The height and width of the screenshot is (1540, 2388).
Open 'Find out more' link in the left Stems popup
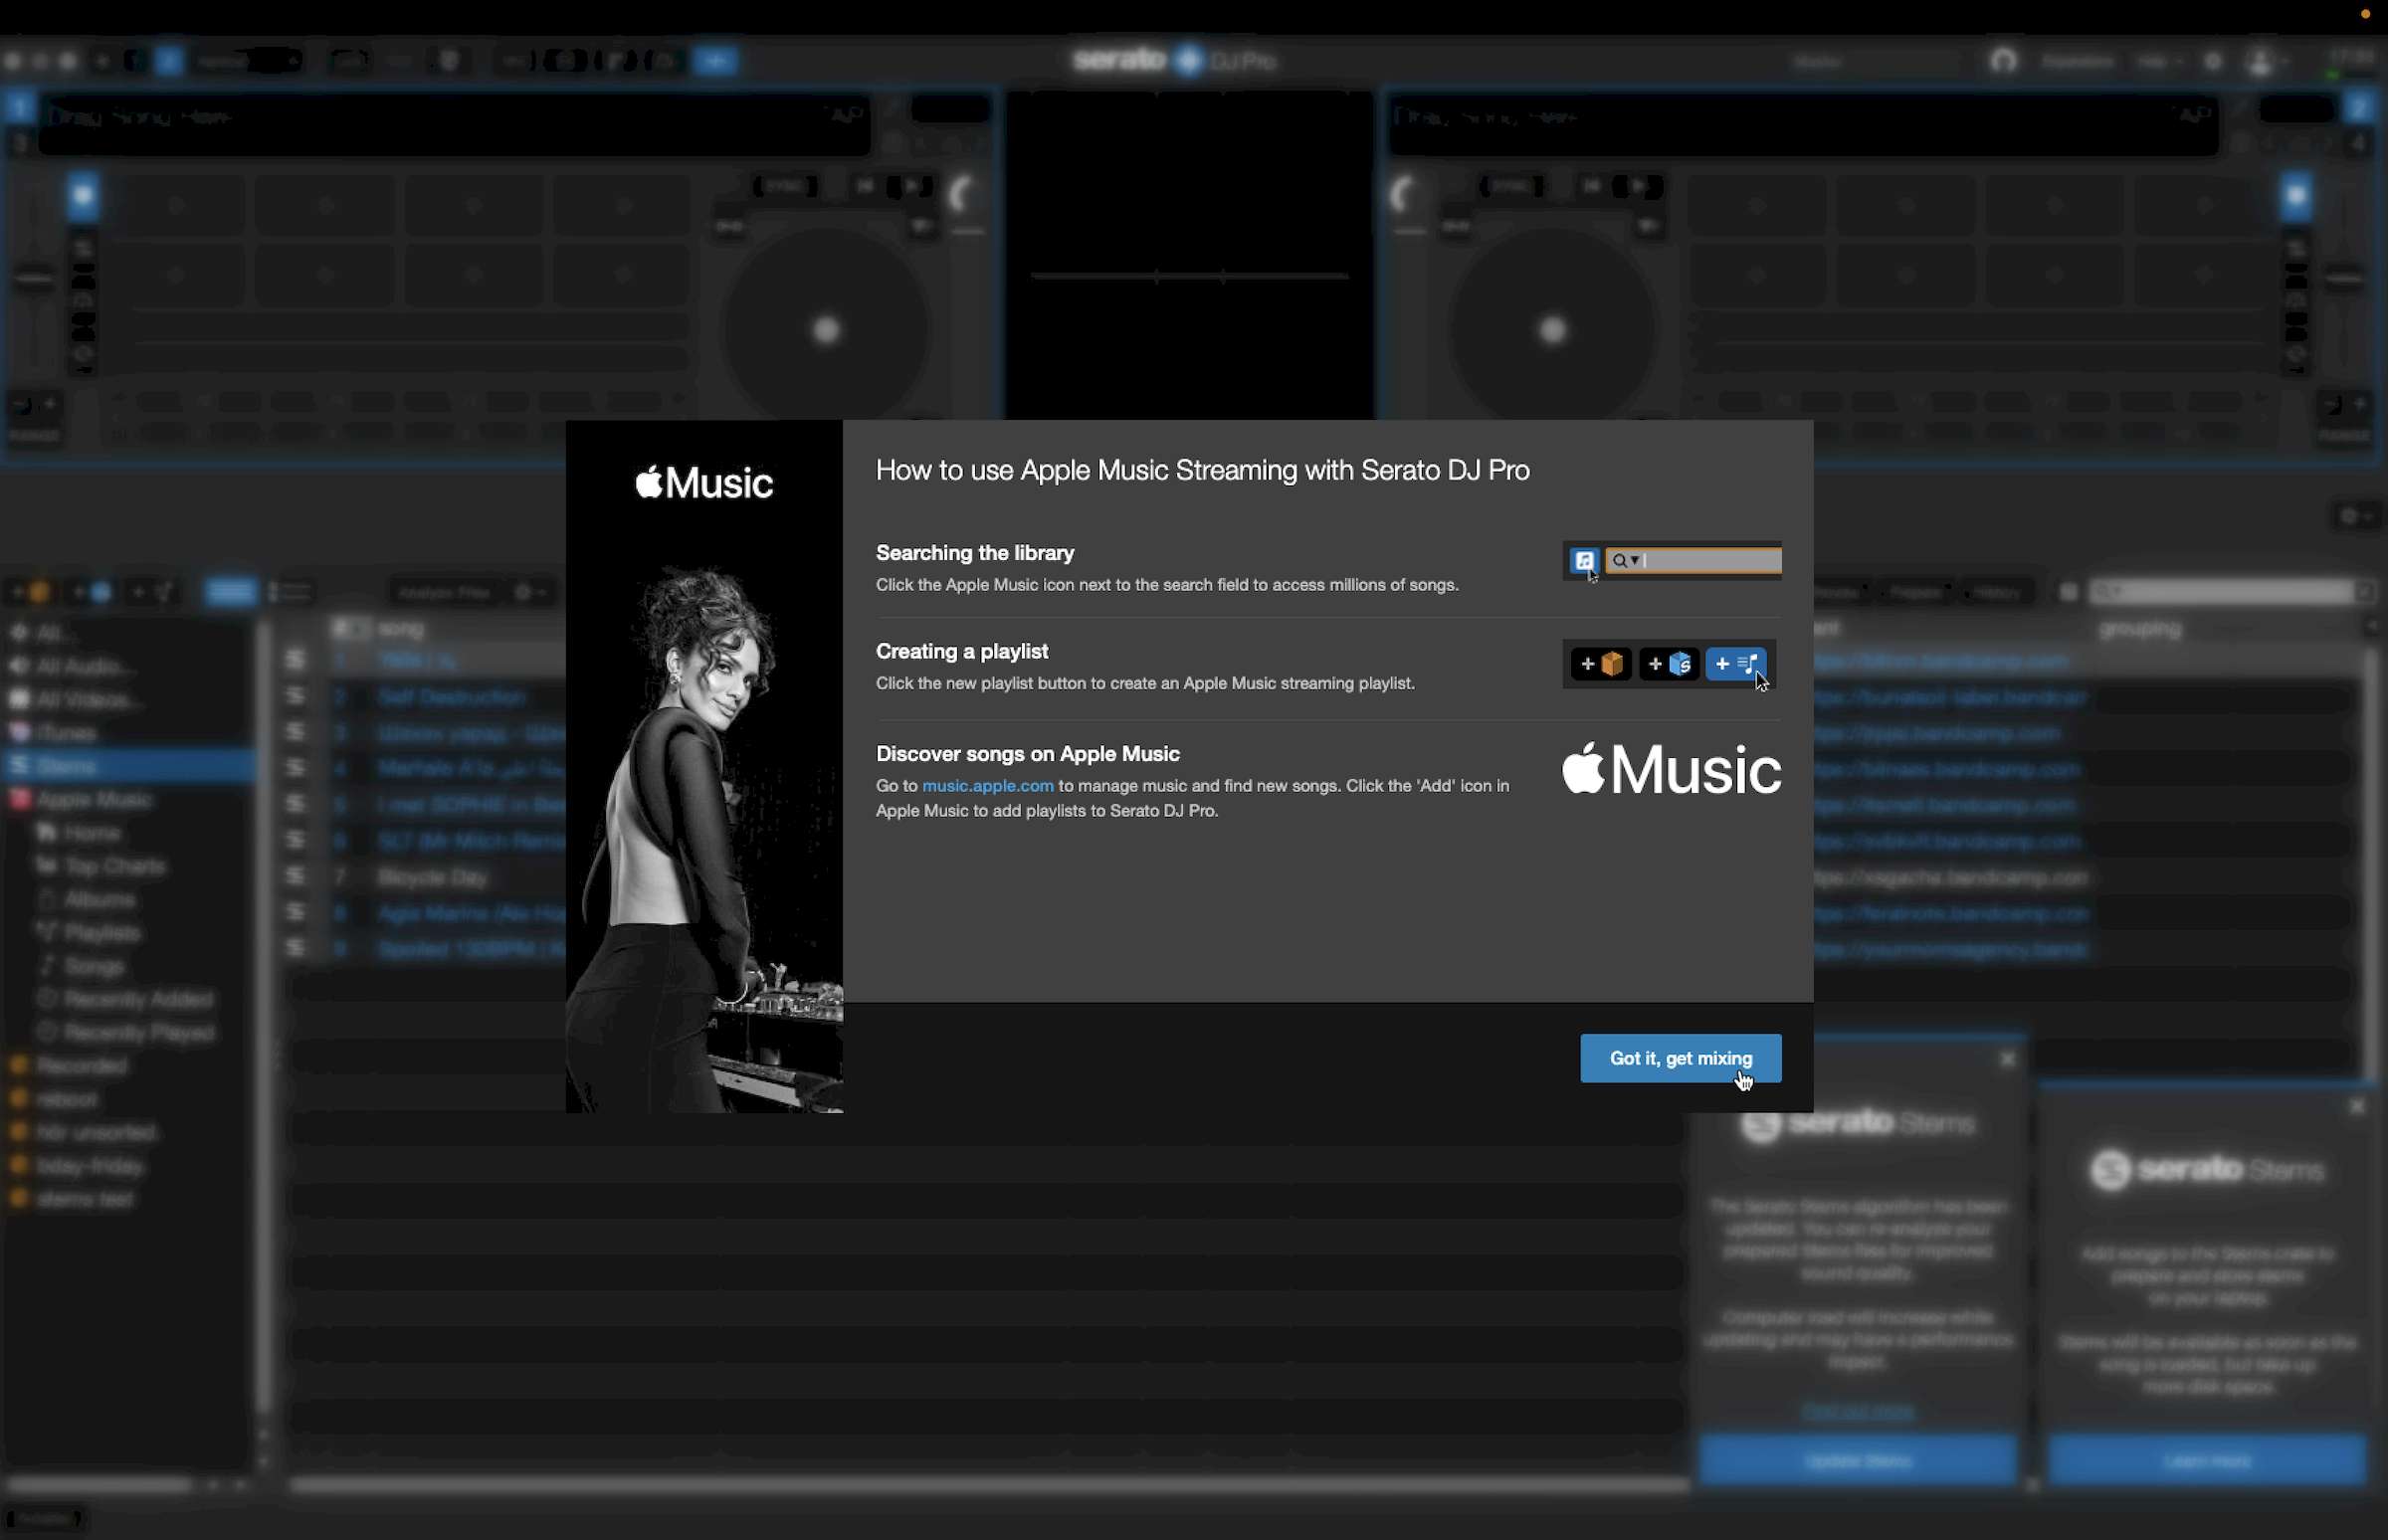tap(1858, 1411)
